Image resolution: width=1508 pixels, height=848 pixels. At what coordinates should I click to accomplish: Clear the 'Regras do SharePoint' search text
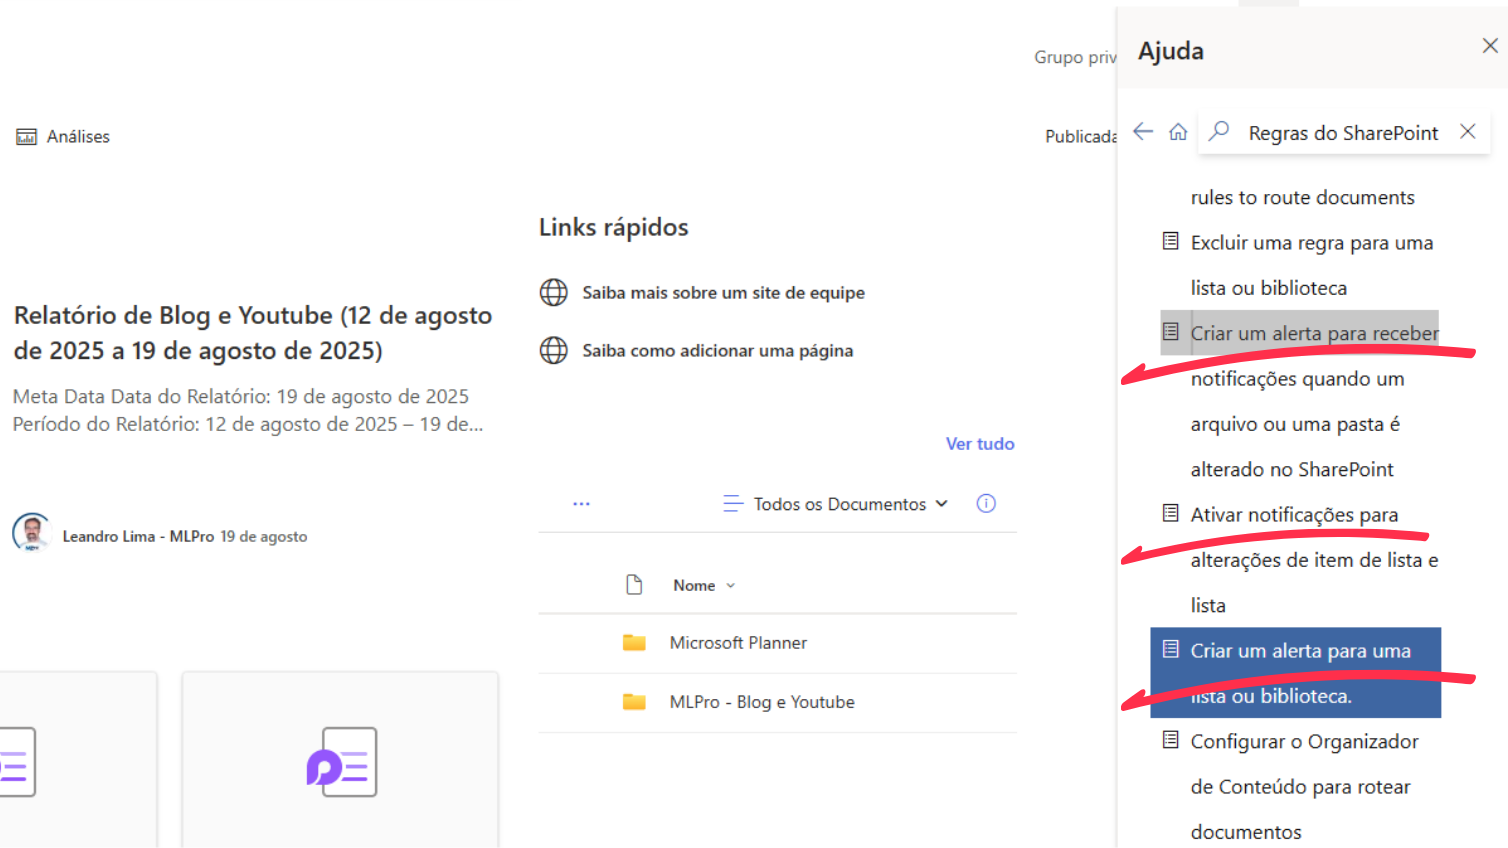(x=1467, y=132)
